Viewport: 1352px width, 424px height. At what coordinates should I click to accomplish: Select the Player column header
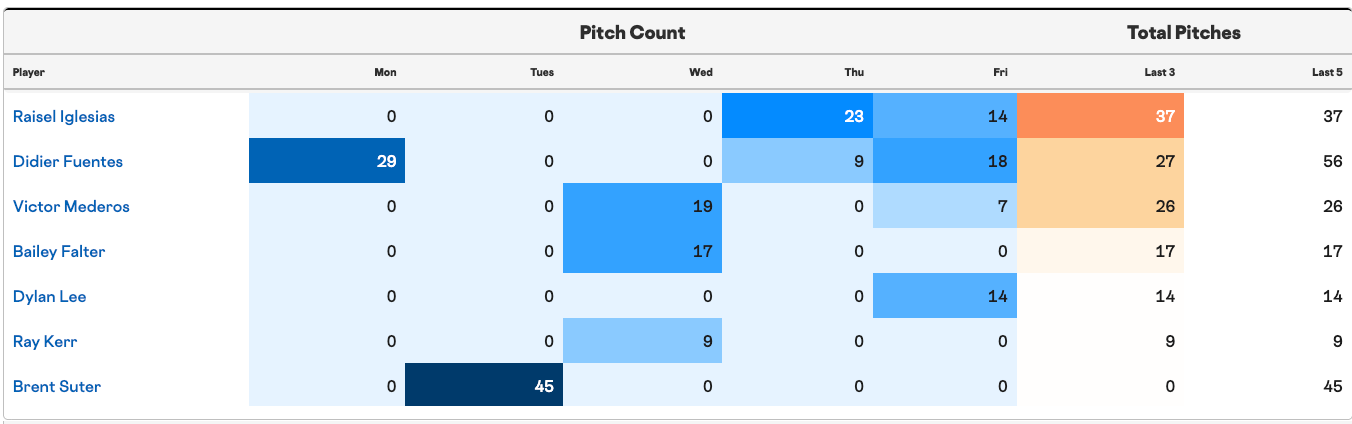(29, 72)
